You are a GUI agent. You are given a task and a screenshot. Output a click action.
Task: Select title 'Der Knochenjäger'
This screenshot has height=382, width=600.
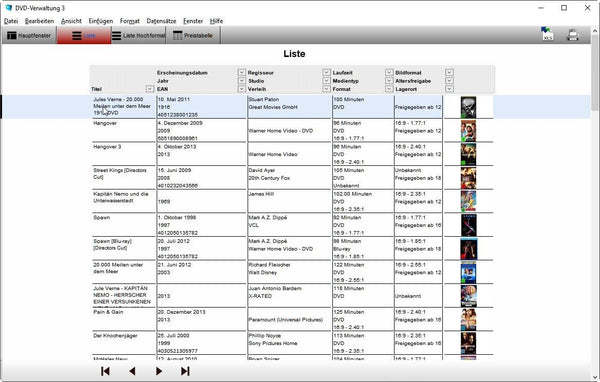point(115,336)
